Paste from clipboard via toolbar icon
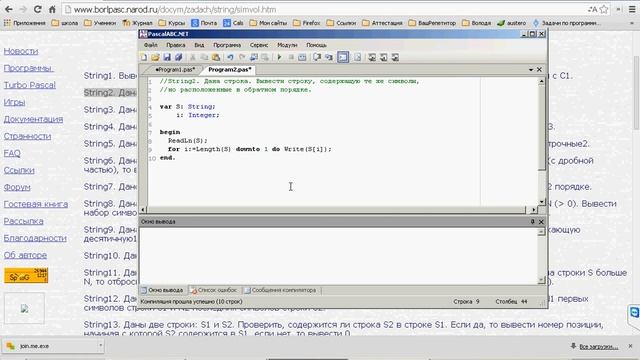This screenshot has height=360, width=640. (x=216, y=58)
